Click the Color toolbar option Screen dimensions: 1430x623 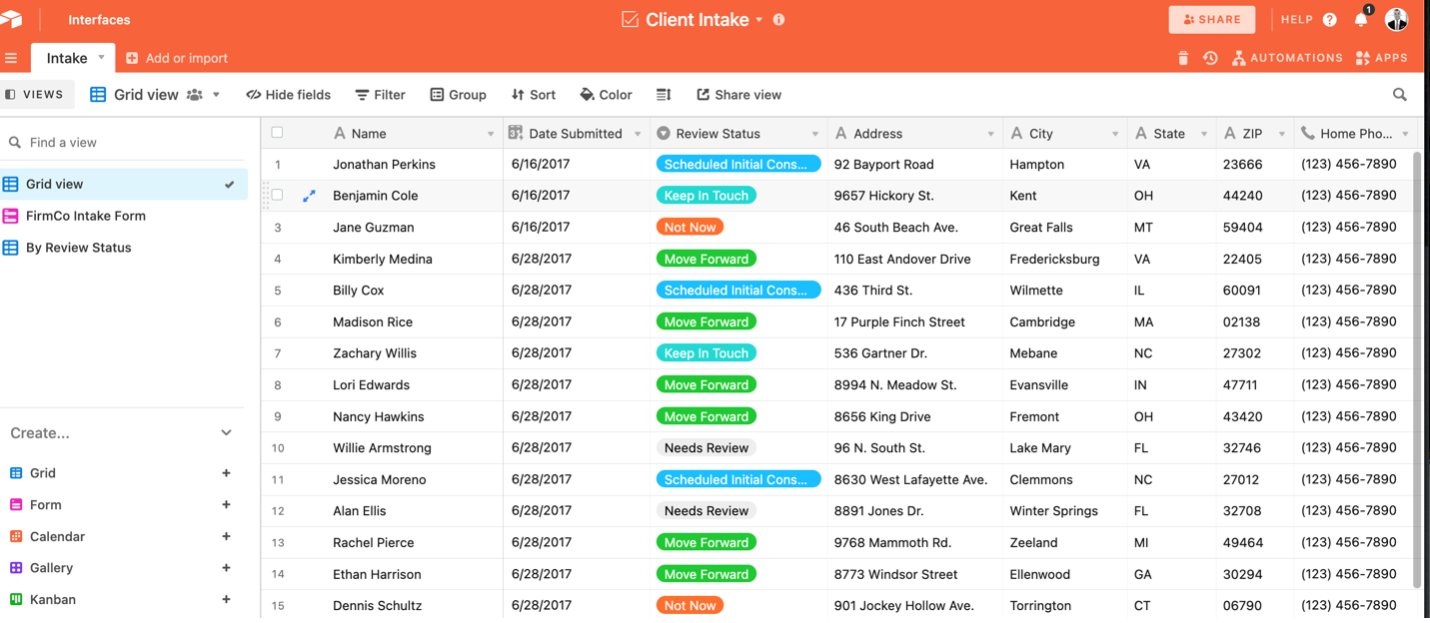(x=606, y=95)
